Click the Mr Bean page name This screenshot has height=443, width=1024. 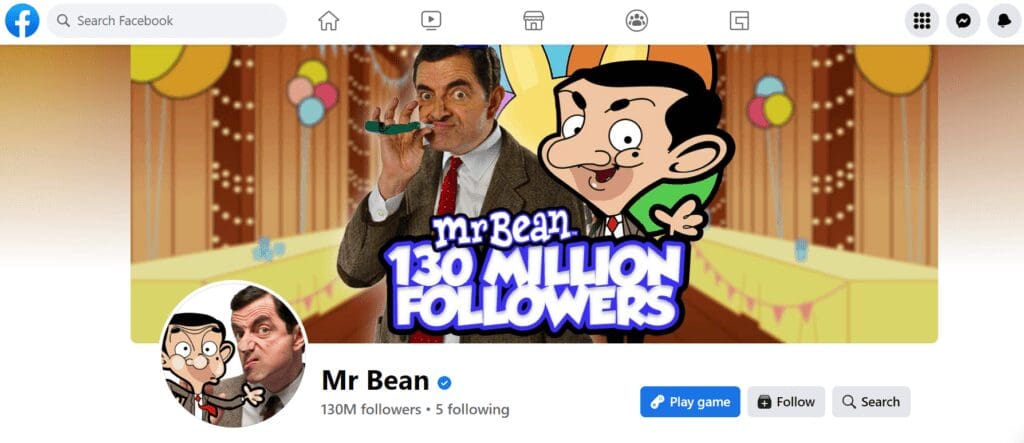click(376, 380)
